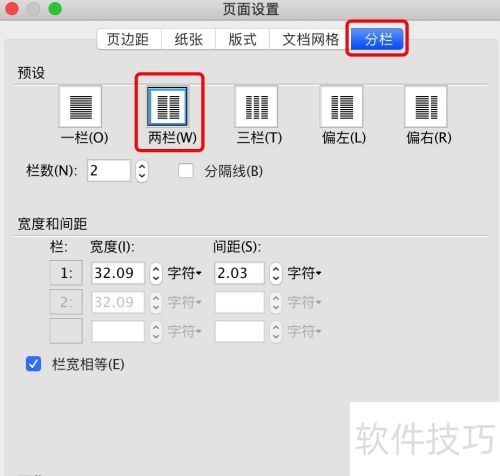Click the 一栏(O) label

[x=85, y=138]
